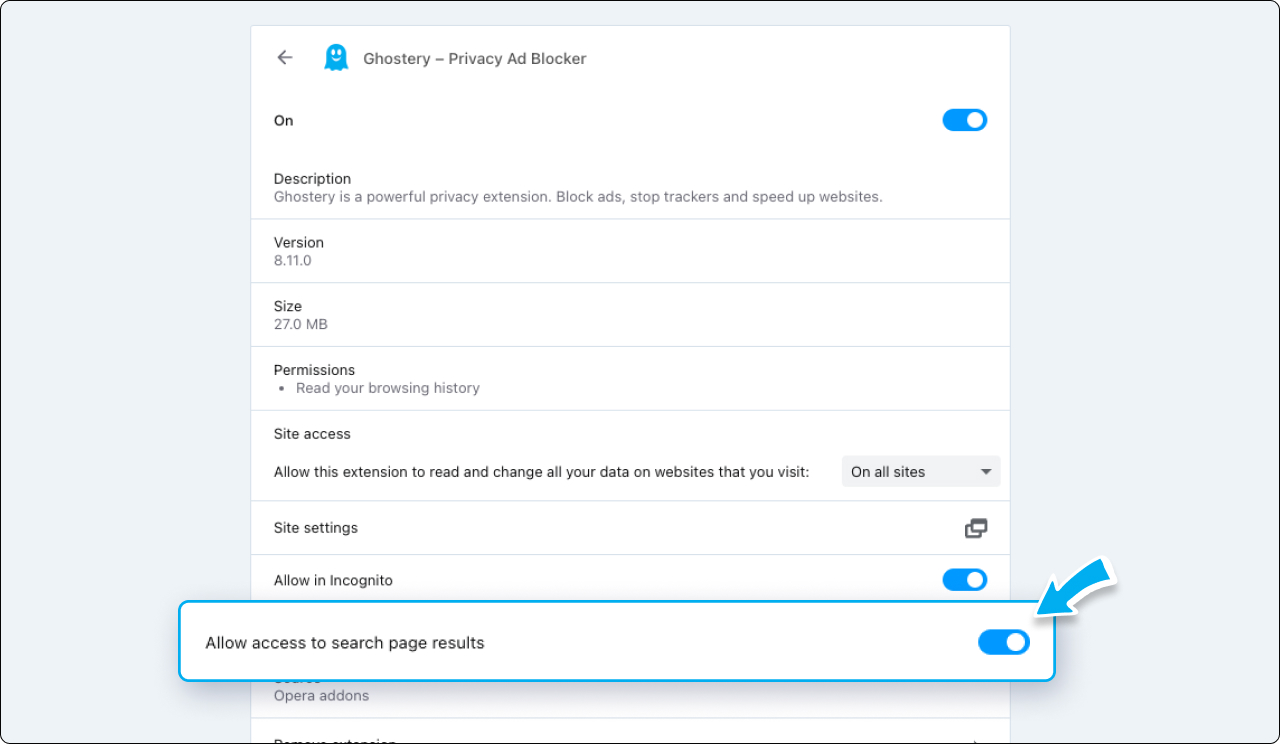Expand the Remove extension row

(x=630, y=740)
